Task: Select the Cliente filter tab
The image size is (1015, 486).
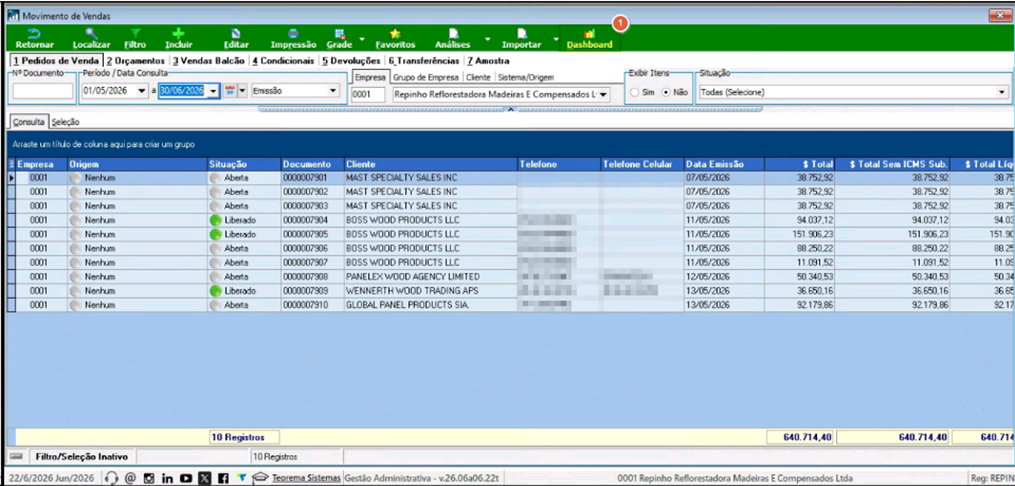Action: [478, 77]
